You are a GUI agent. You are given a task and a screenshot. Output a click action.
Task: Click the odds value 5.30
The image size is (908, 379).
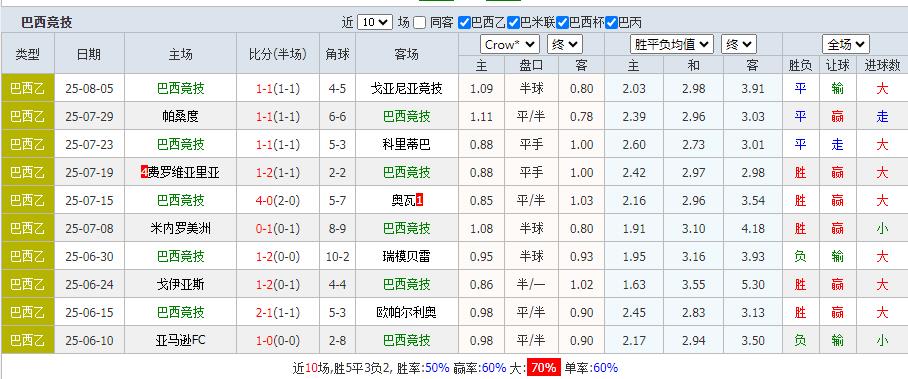pos(753,285)
